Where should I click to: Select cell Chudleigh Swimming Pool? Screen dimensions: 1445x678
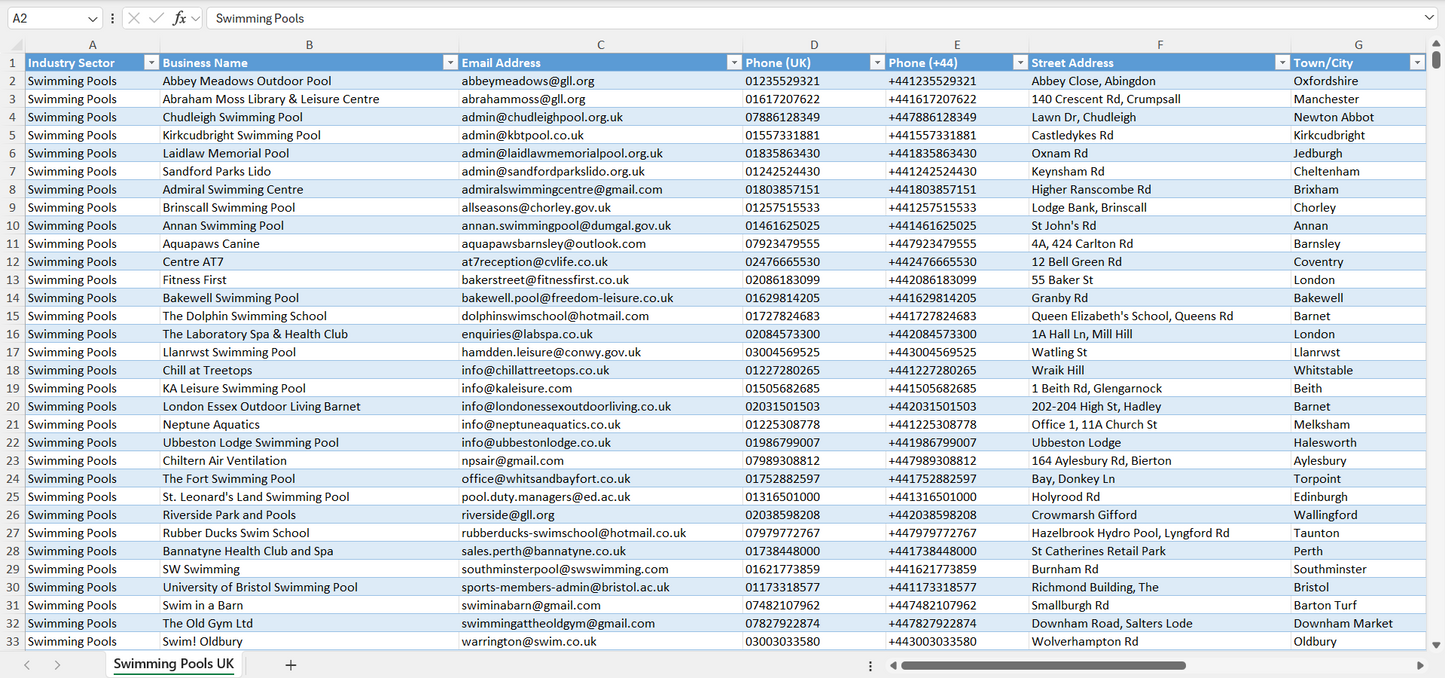pos(309,117)
